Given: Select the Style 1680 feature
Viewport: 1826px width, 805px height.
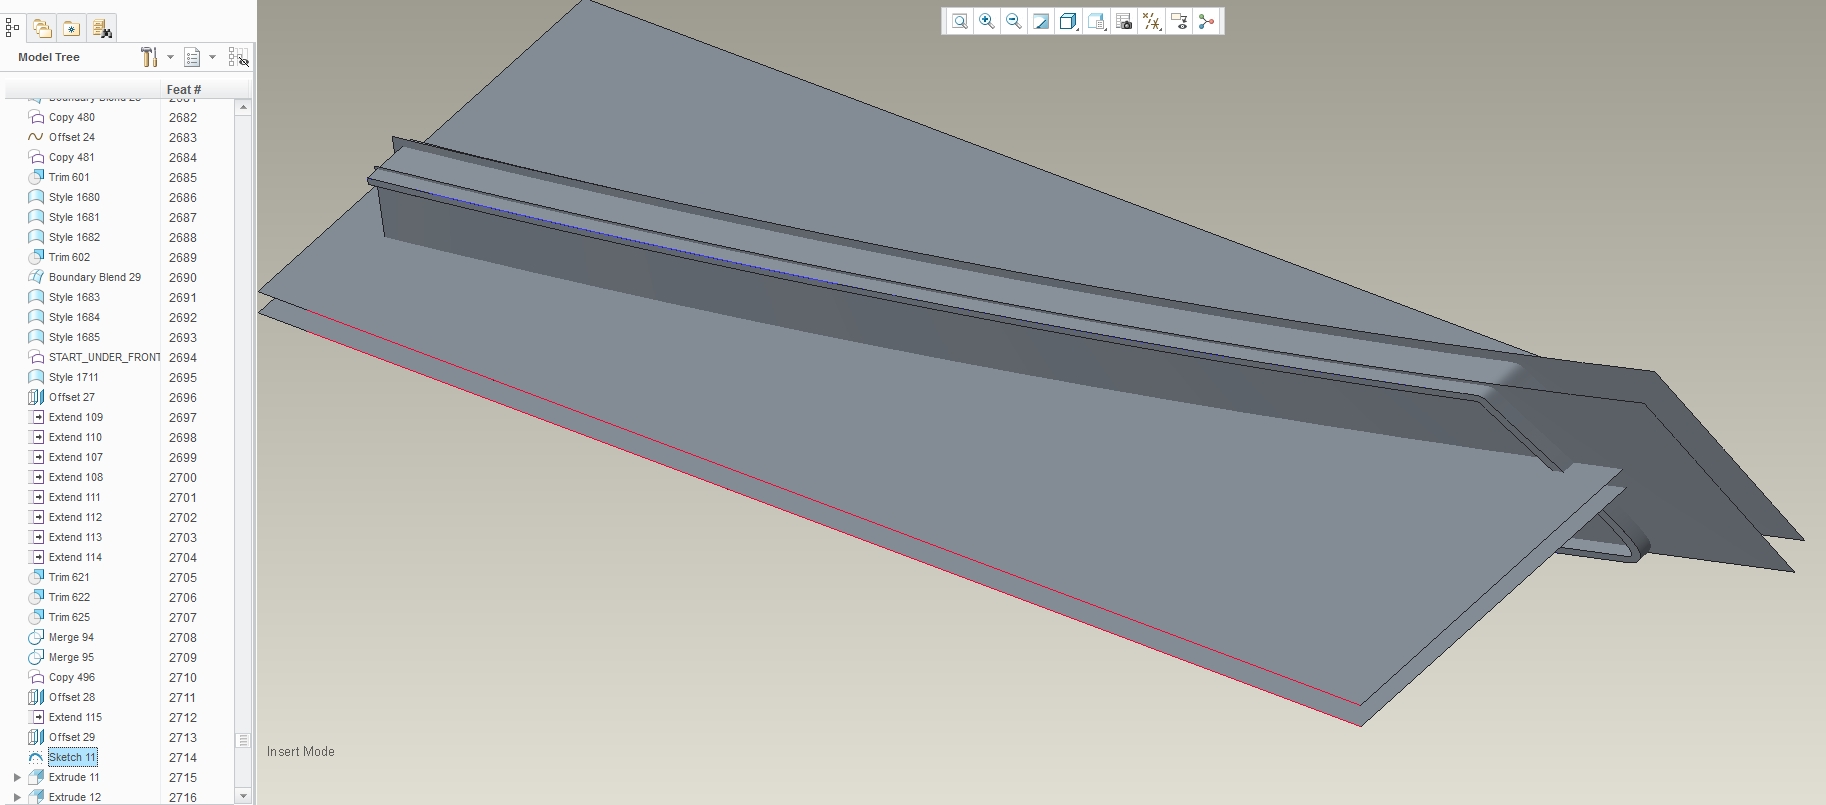Looking at the screenshot, I should tap(74, 197).
